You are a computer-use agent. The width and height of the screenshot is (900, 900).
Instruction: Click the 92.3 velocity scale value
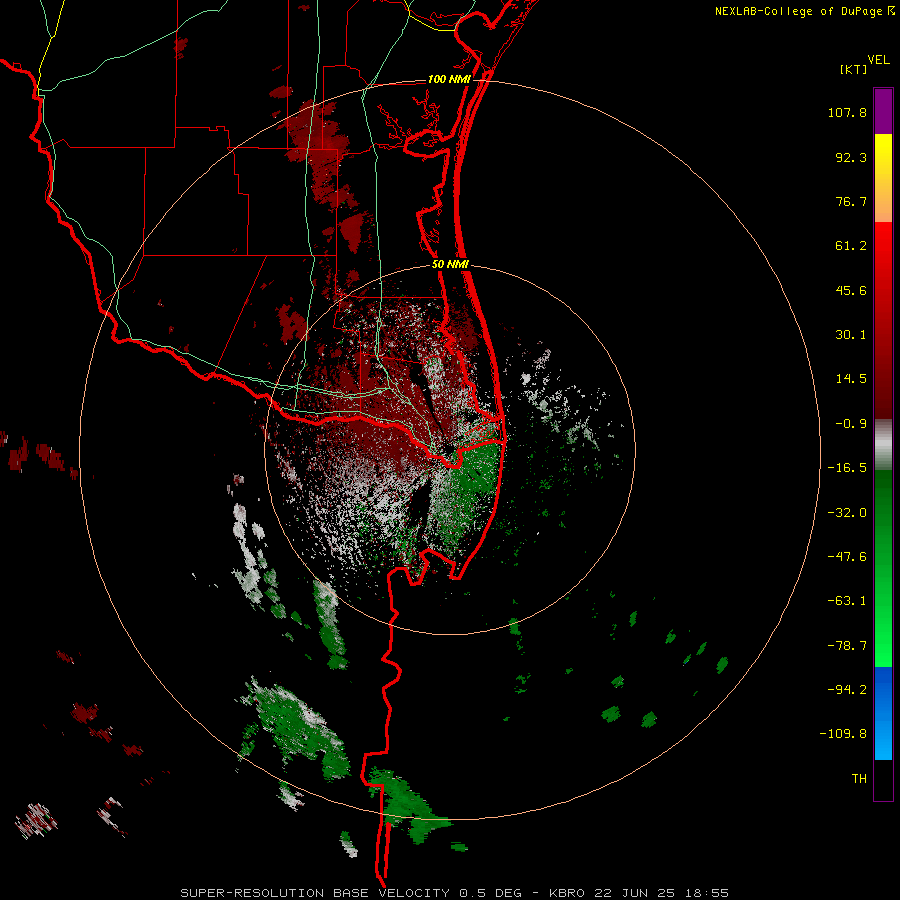[851, 157]
